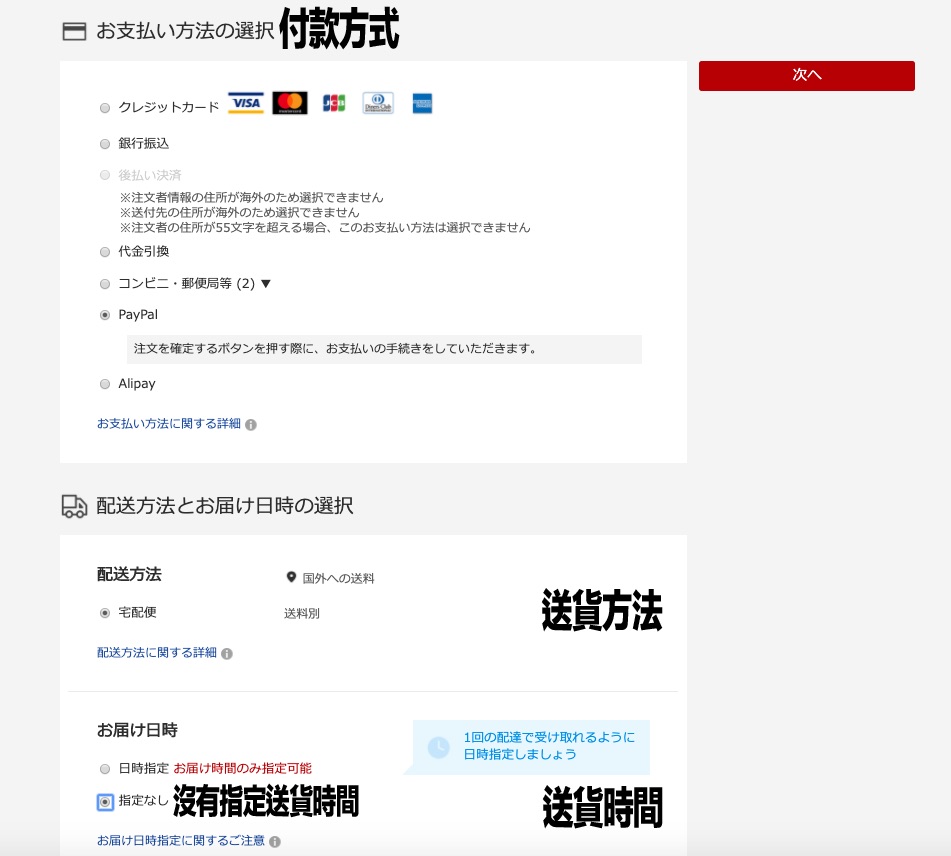This screenshot has height=856, width=951.
Task: Choose the 代金引換 radio option
Action: (105, 252)
